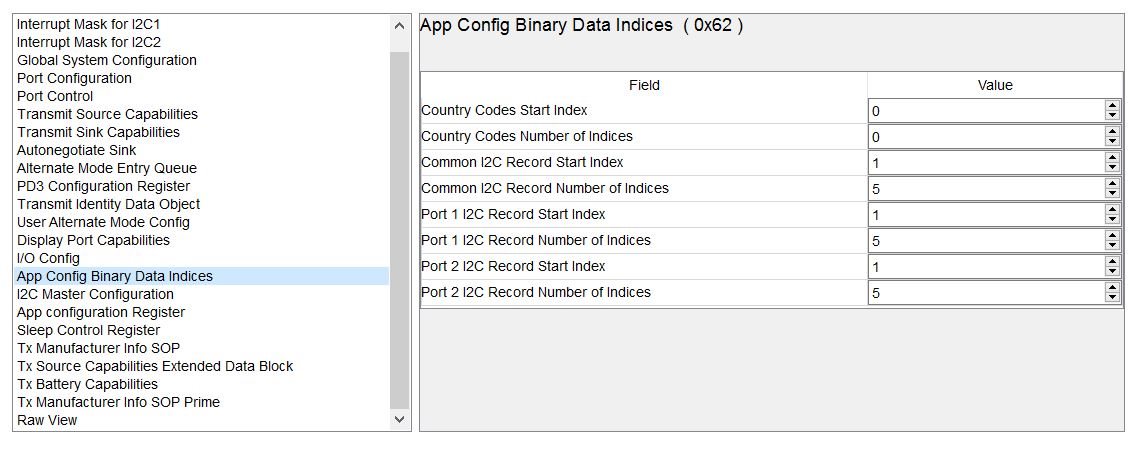Click the Field column header
The width and height of the screenshot is (1141, 450).
644,85
